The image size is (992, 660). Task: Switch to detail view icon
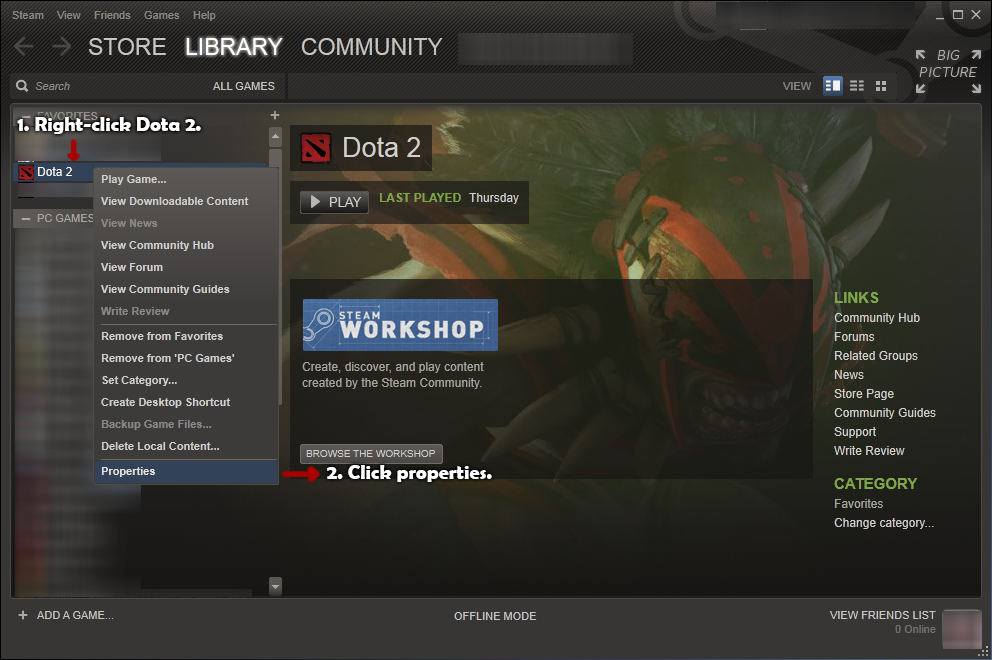tap(833, 85)
